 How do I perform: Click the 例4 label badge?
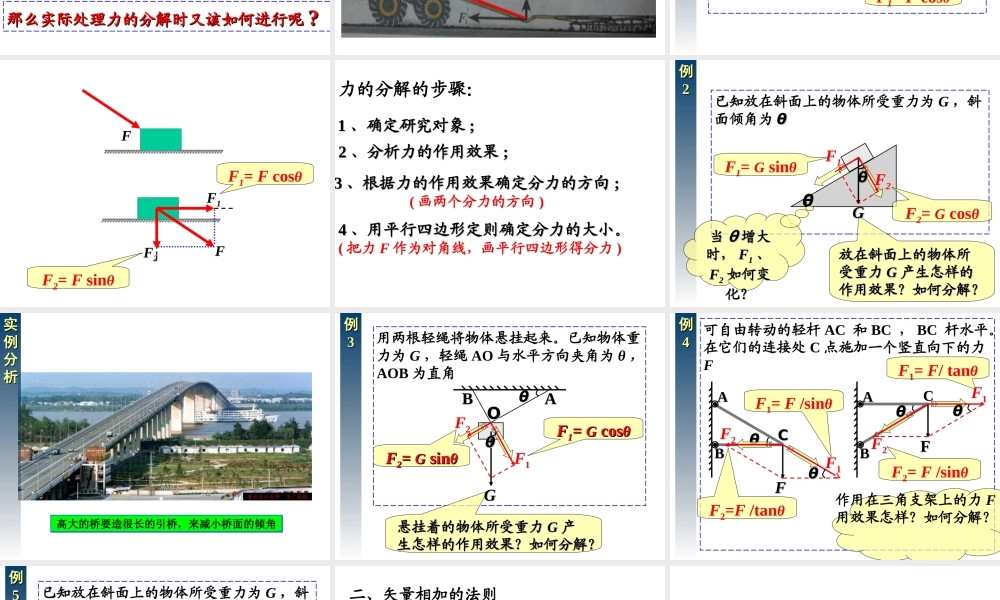(x=686, y=332)
